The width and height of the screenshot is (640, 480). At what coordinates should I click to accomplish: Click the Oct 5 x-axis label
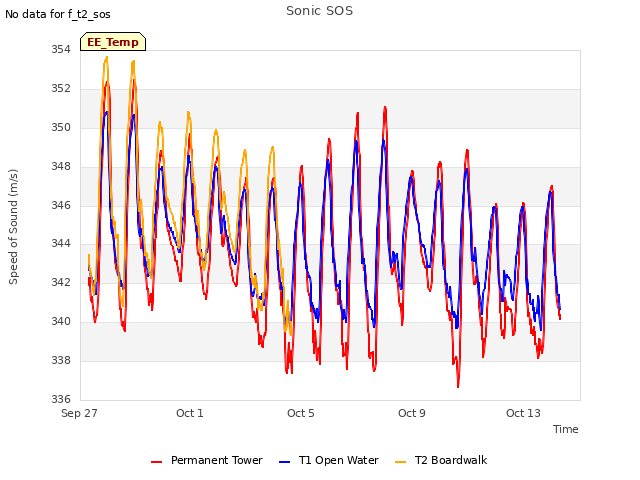(301, 413)
